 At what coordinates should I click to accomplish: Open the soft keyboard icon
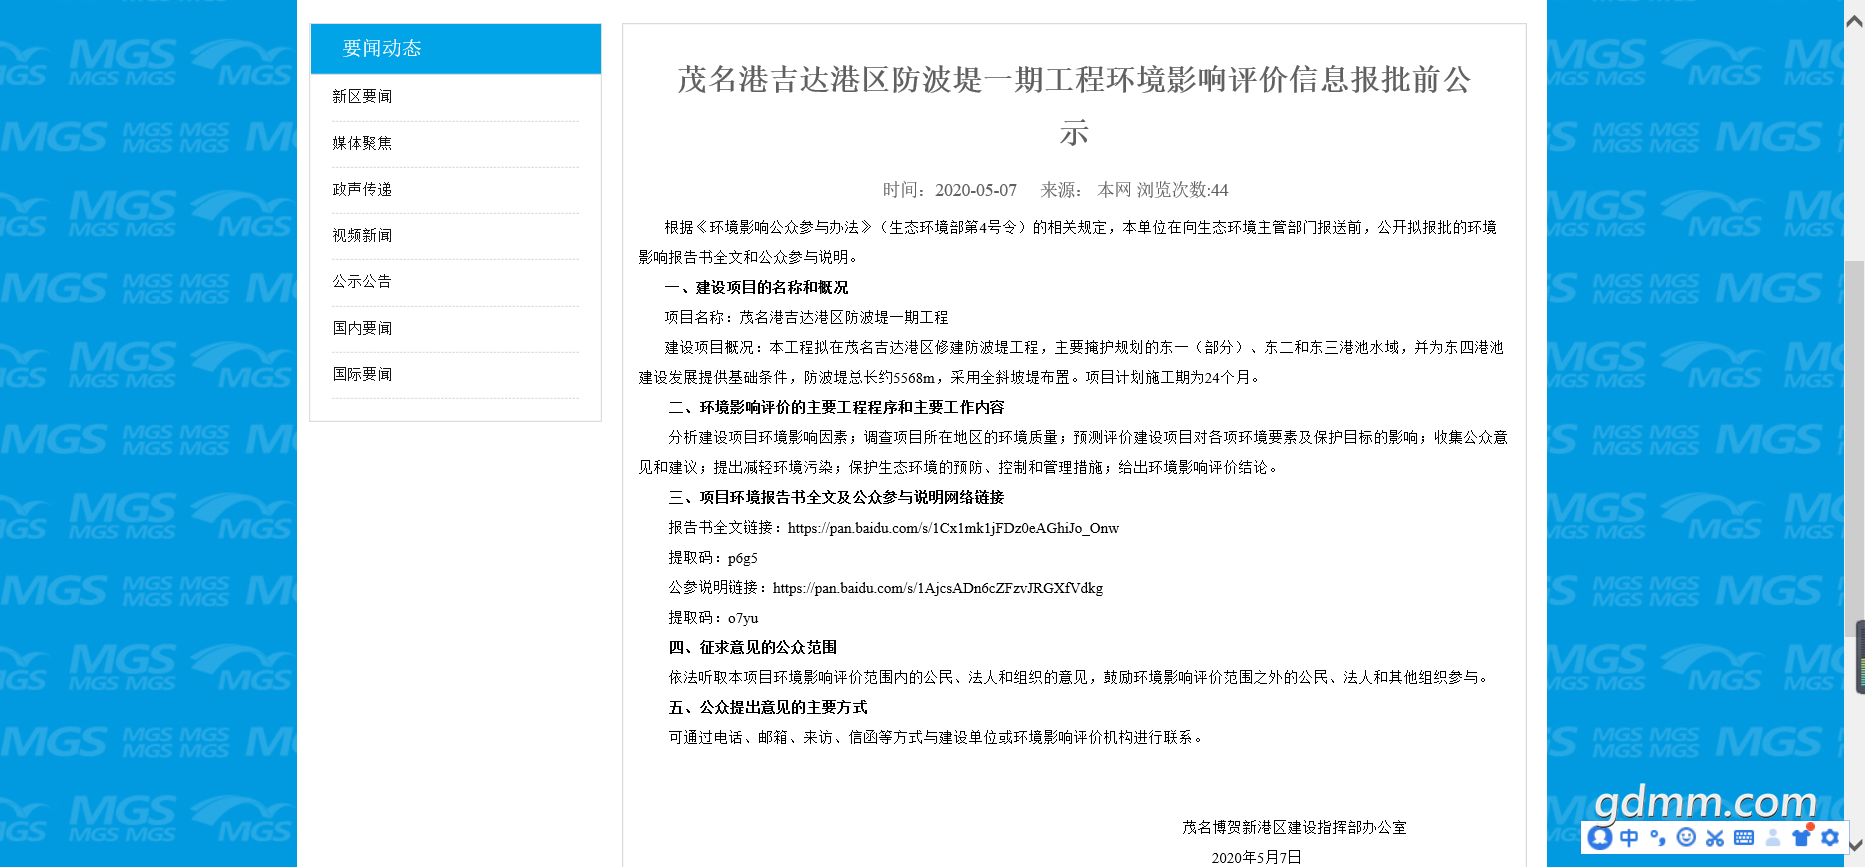[1744, 838]
